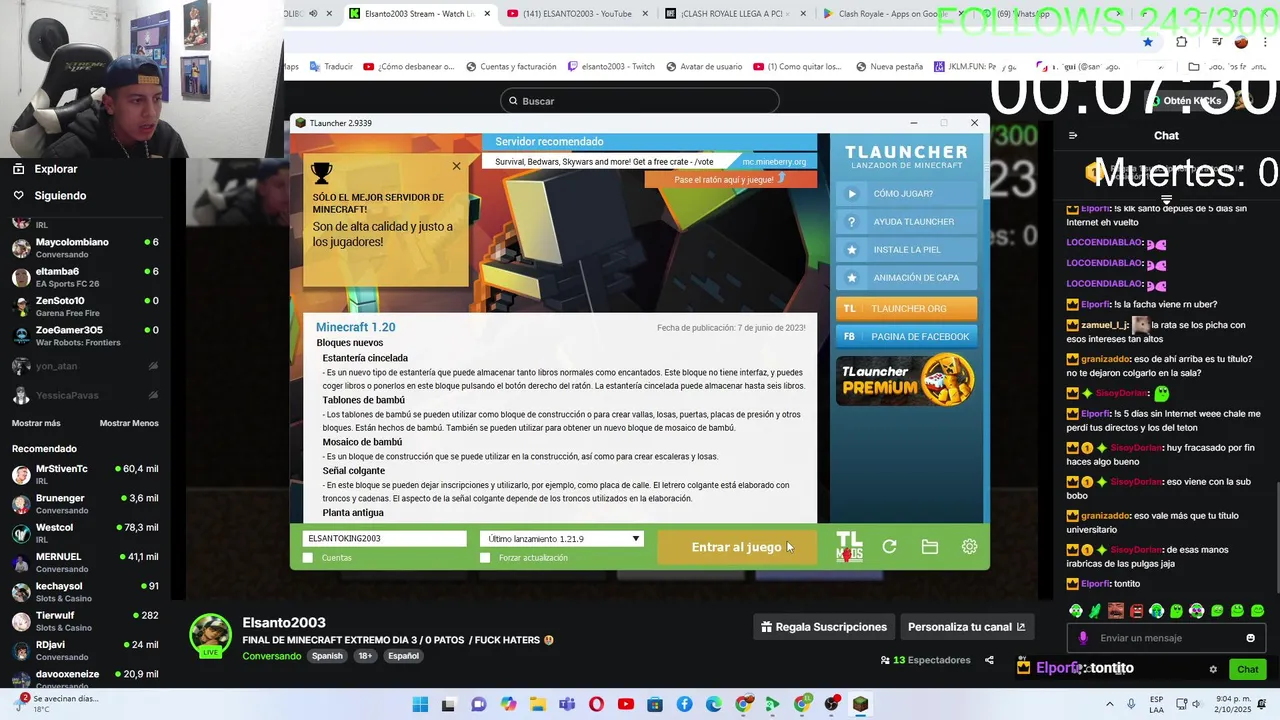This screenshot has width=1280, height=720.
Task: Click the ELSANTOKING2003 username field
Action: pyautogui.click(x=384, y=539)
